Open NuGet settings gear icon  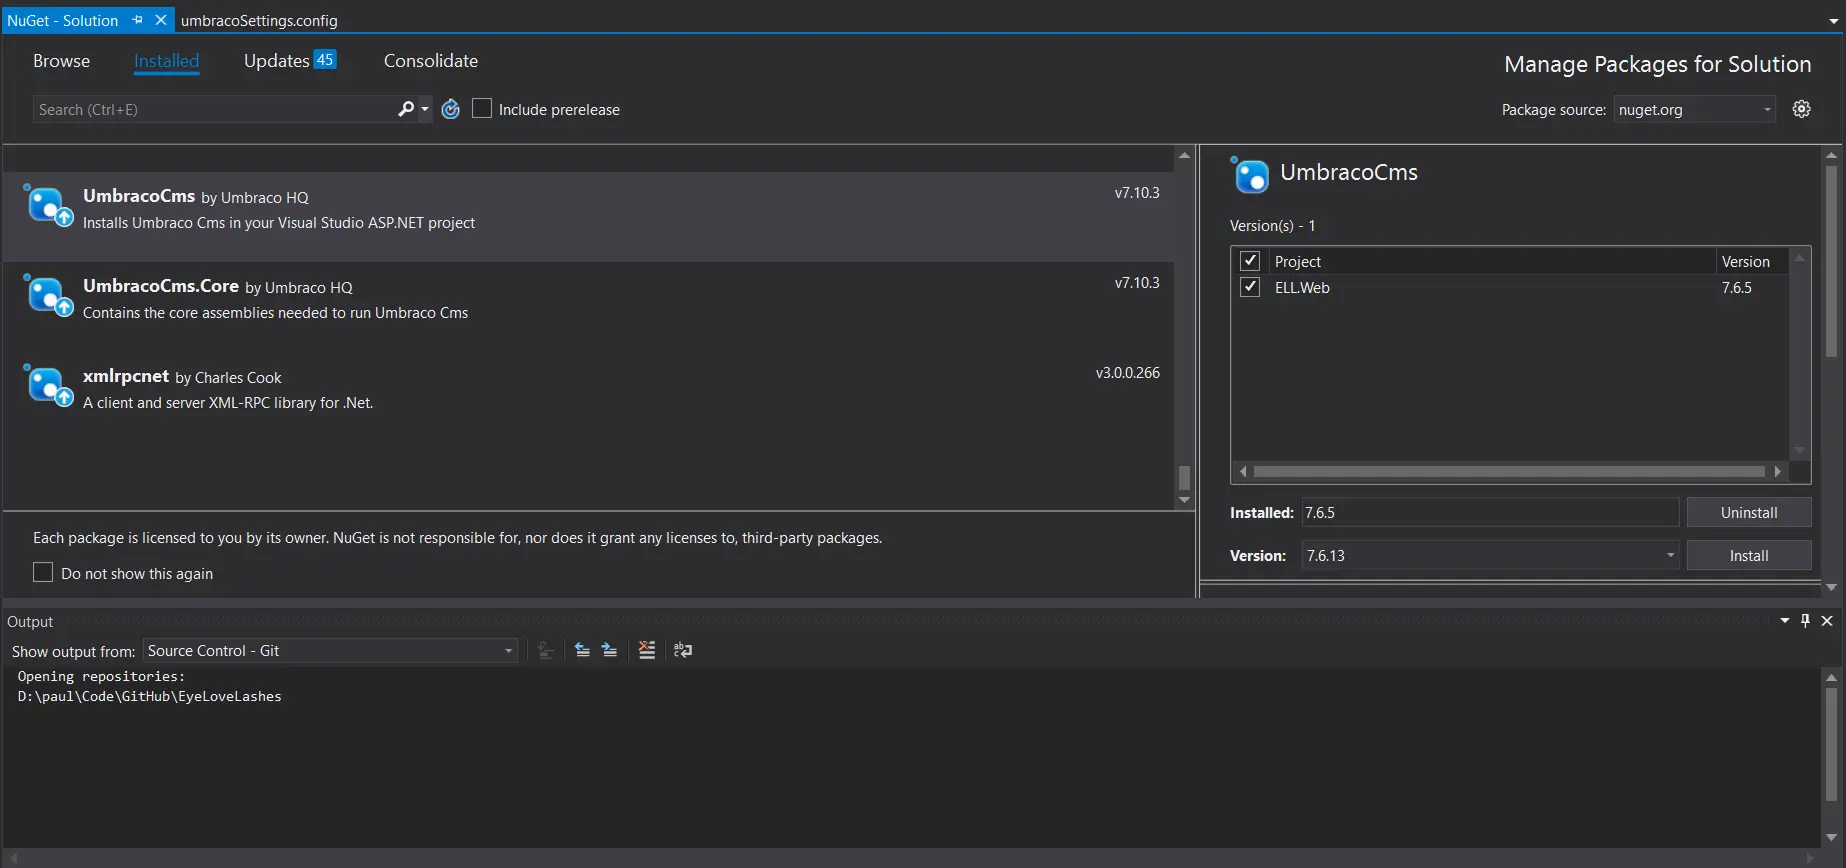point(1801,109)
